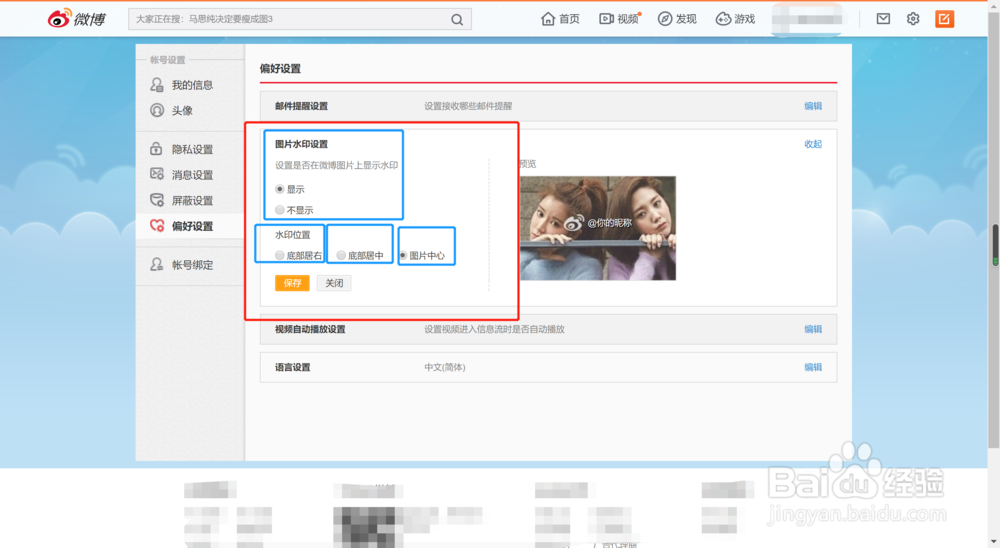Select 底部居中 watermark position
This screenshot has width=1000, height=548.
pos(341,255)
